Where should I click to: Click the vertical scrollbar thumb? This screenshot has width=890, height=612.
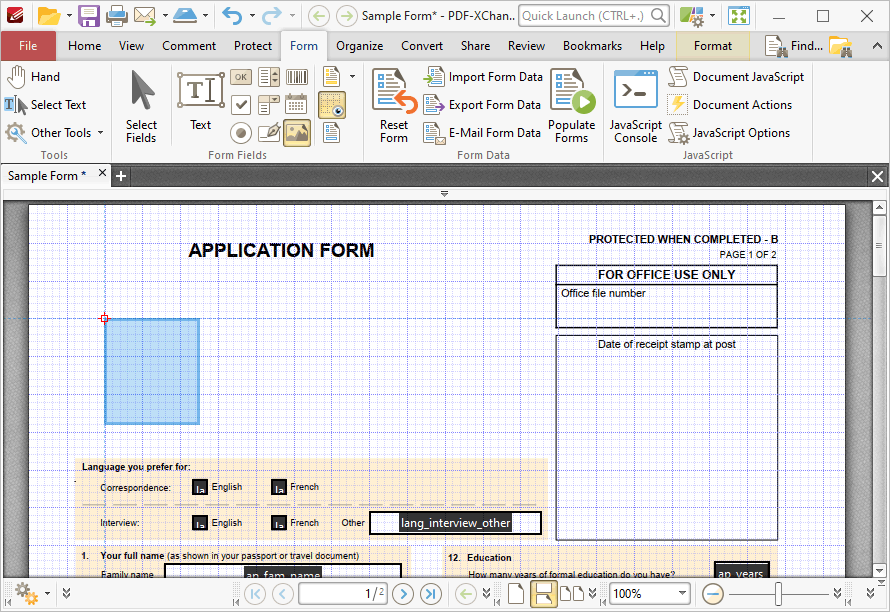pyautogui.click(x=879, y=245)
